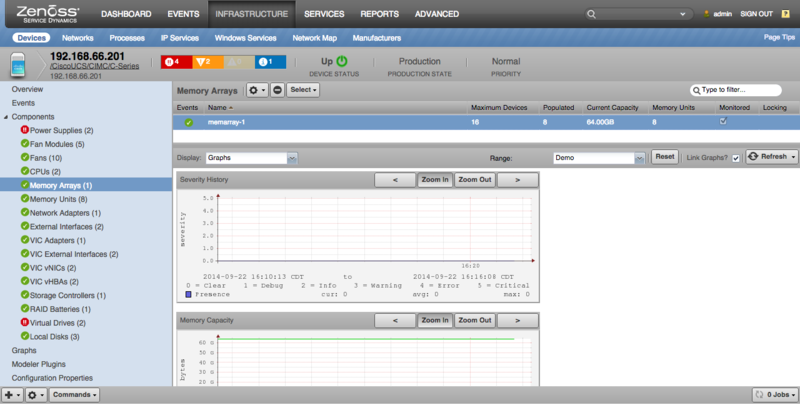Click the green Memory Capacity graph line
This screenshot has width=800, height=405.
pyautogui.click(x=366, y=339)
